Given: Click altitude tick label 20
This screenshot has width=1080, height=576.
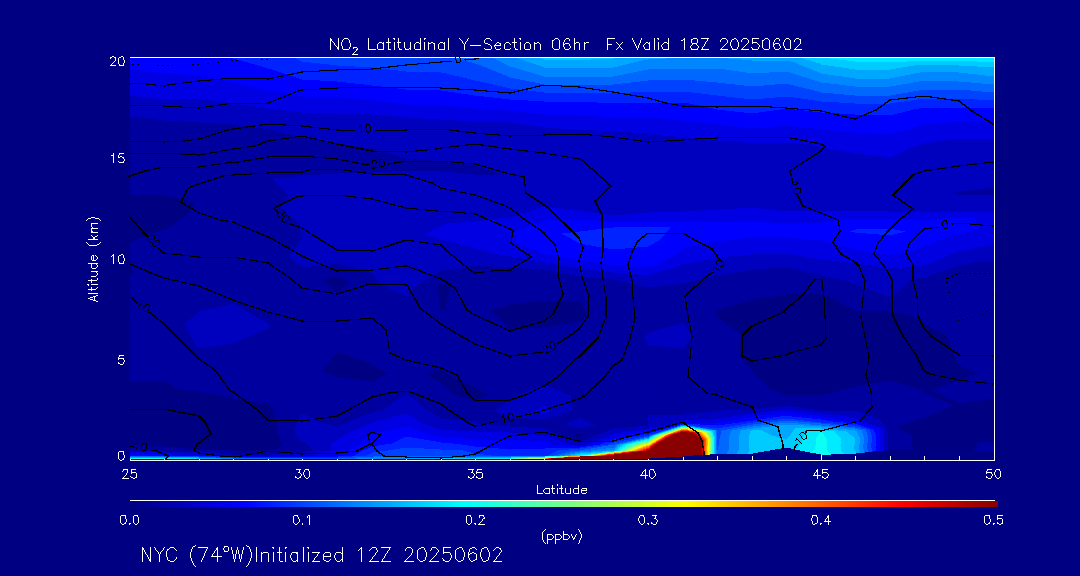Looking at the screenshot, I should pyautogui.click(x=117, y=61).
